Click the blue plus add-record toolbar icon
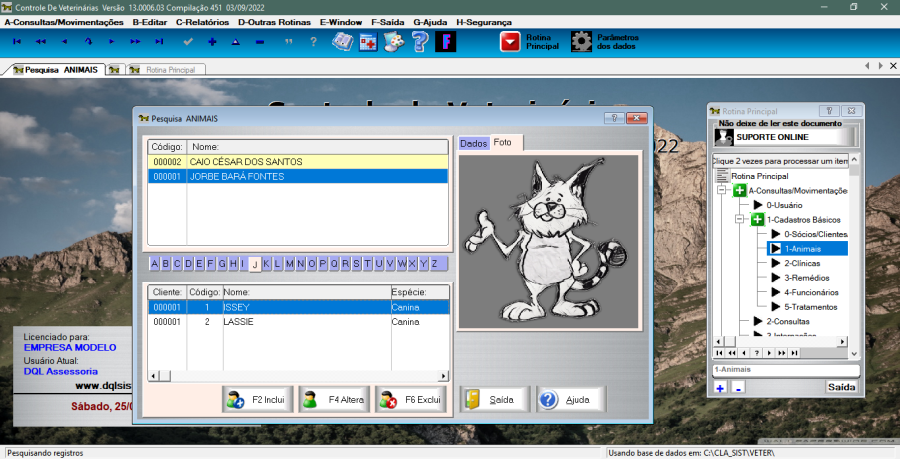This screenshot has height=459, width=900. (212, 41)
